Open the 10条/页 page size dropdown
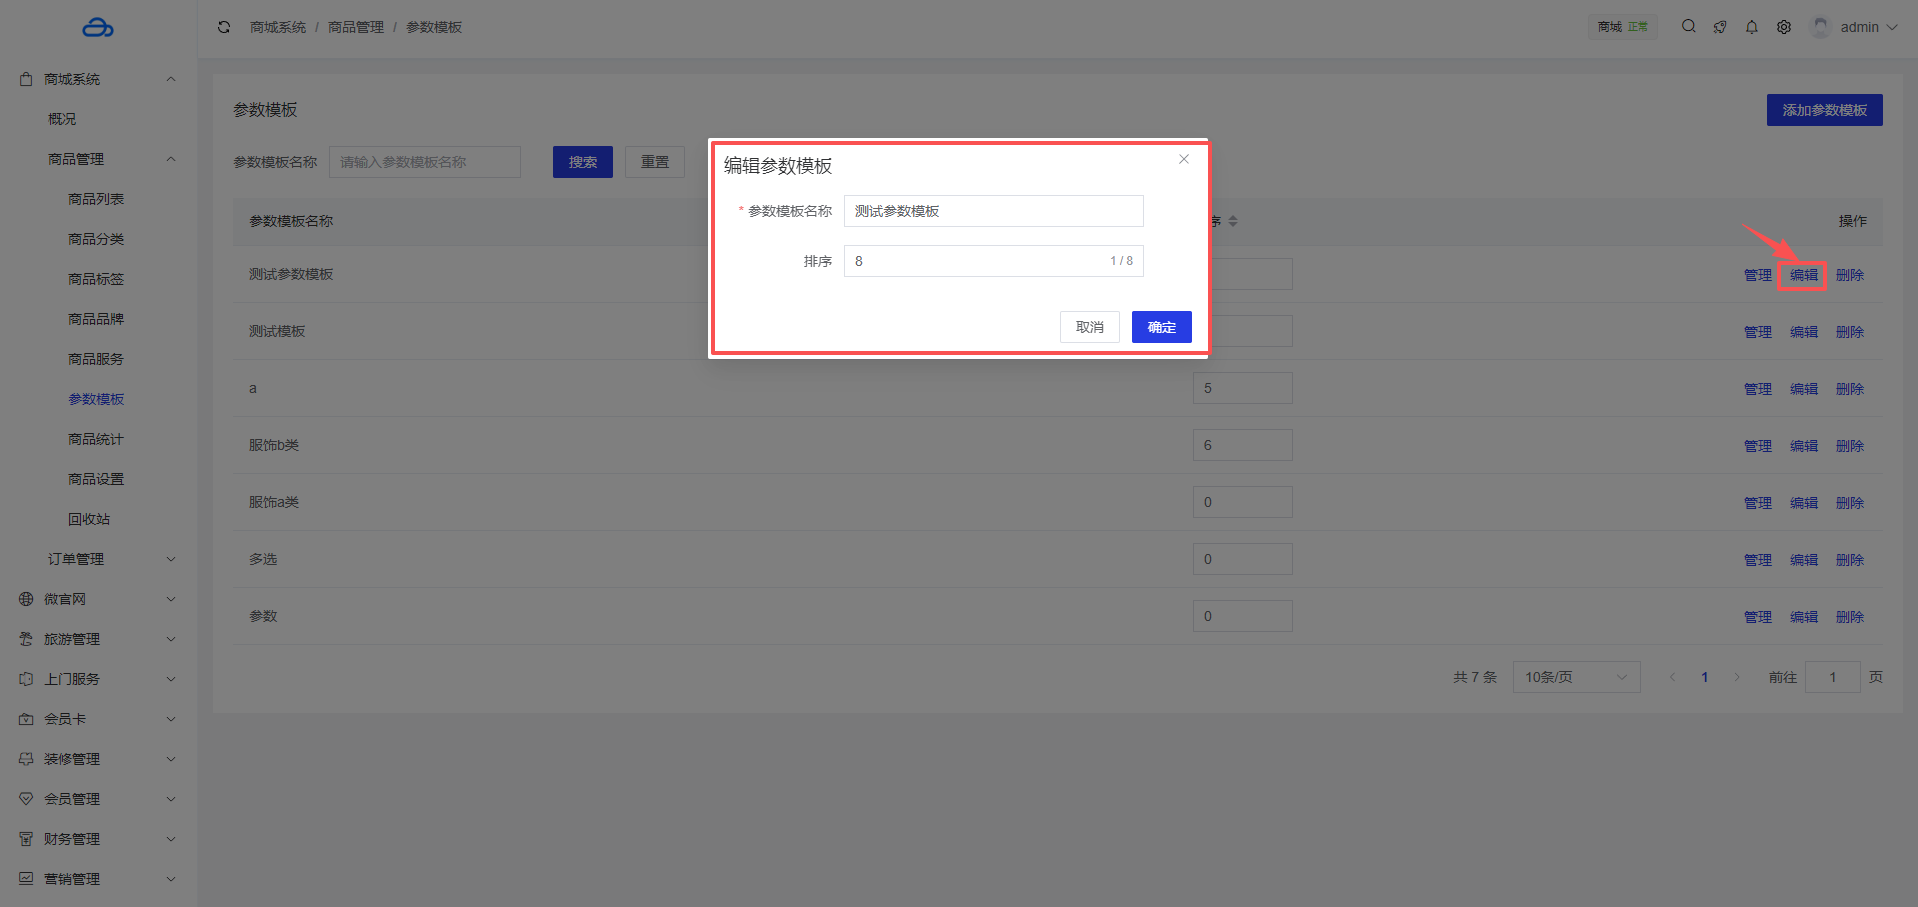 1576,677
